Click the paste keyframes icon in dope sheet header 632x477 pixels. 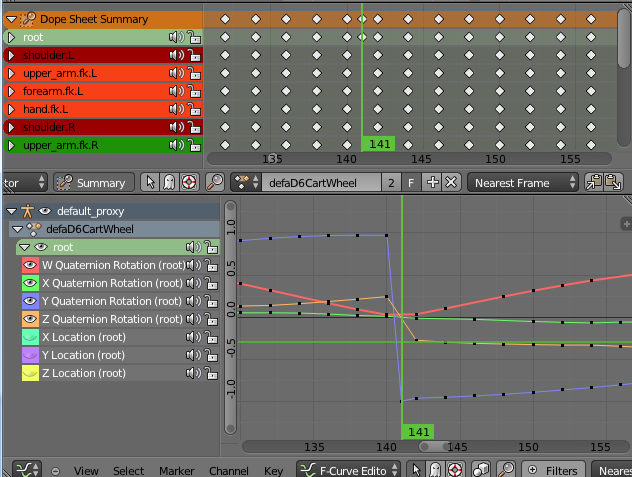click(x=613, y=182)
